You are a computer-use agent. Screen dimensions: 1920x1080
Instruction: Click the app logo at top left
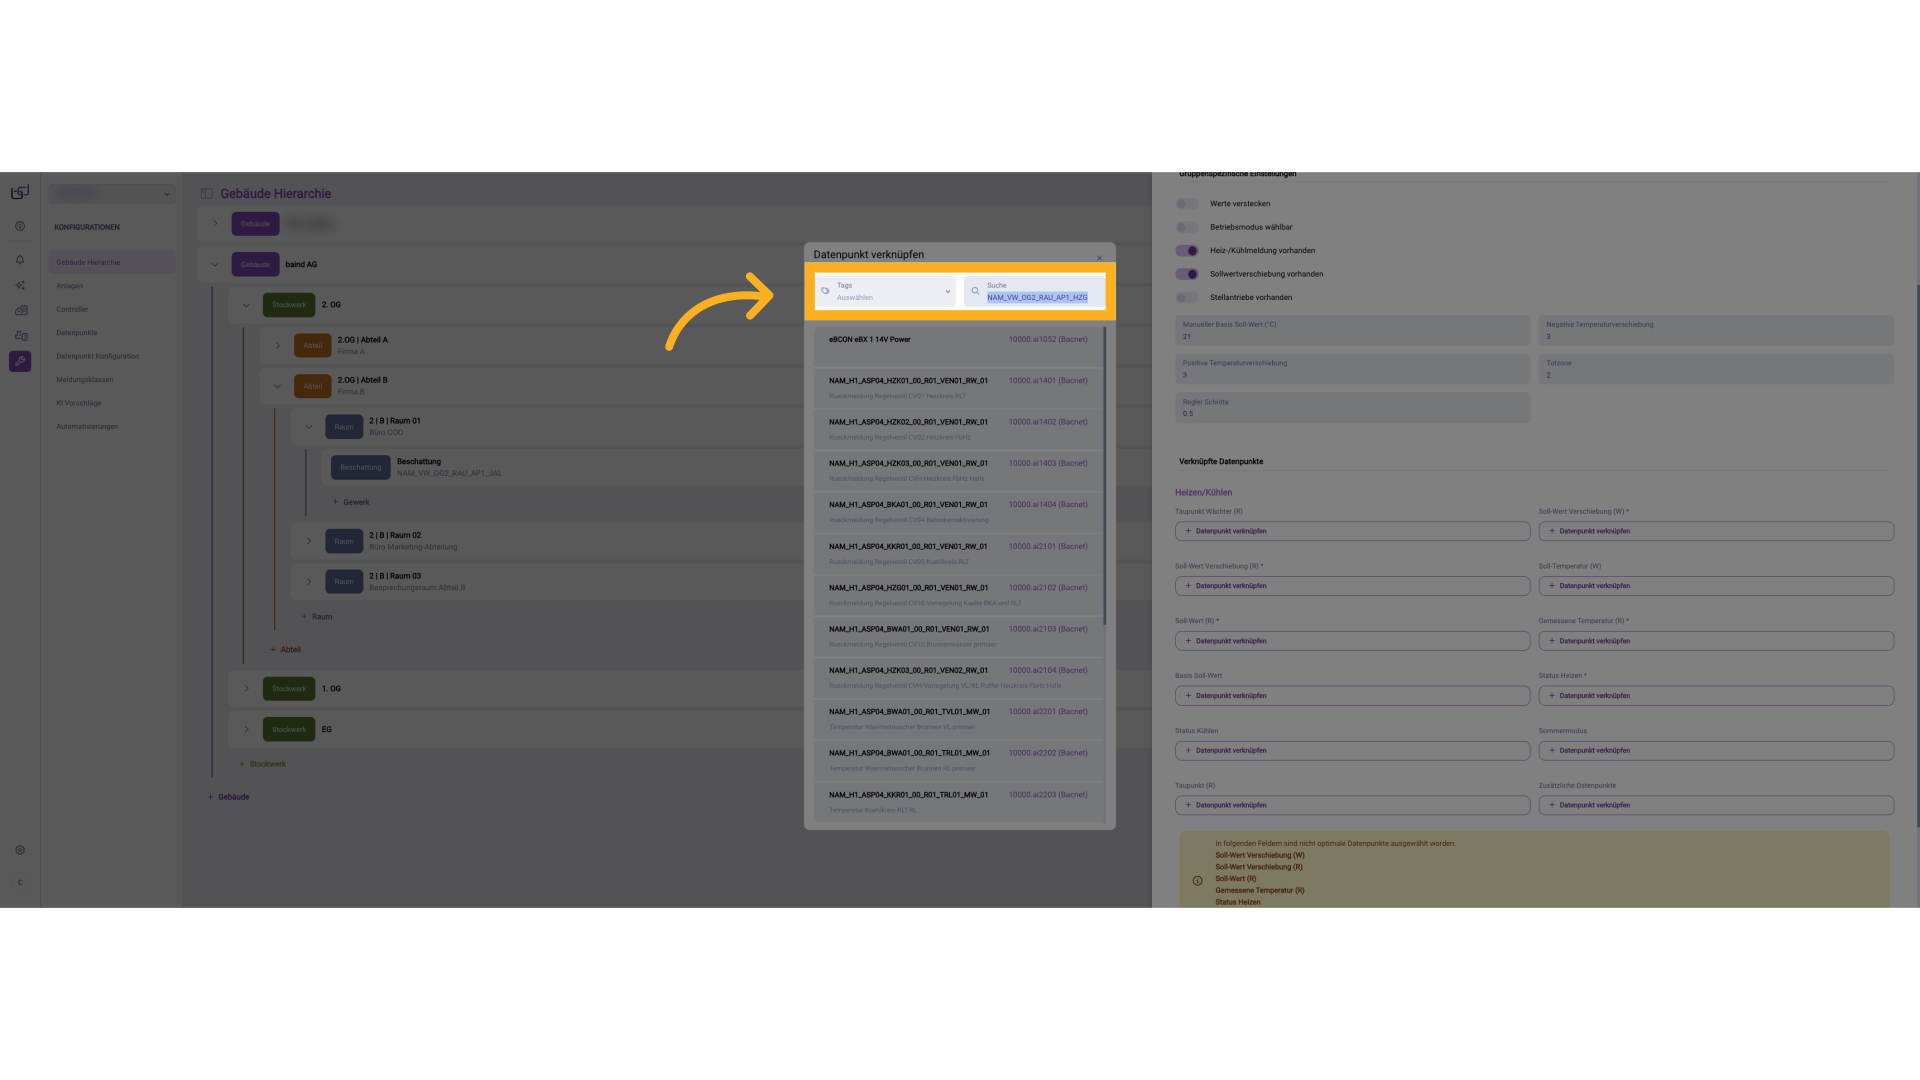pyautogui.click(x=20, y=192)
